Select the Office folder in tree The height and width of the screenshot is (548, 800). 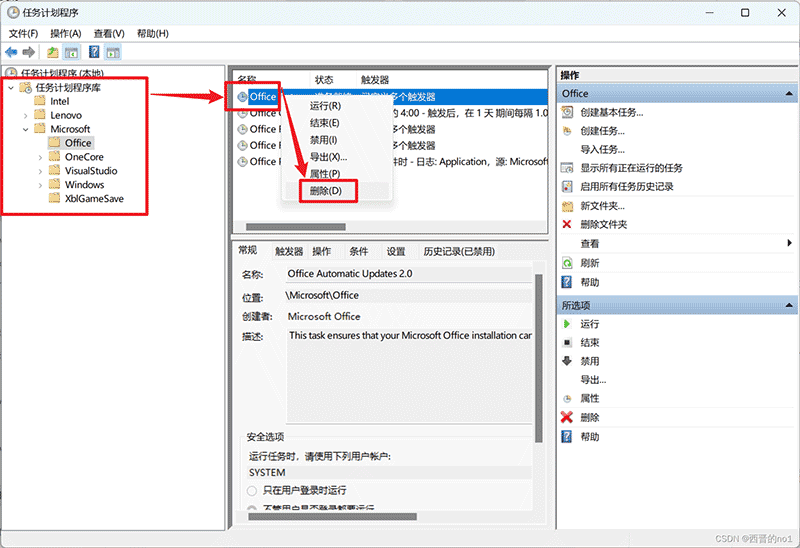78,143
